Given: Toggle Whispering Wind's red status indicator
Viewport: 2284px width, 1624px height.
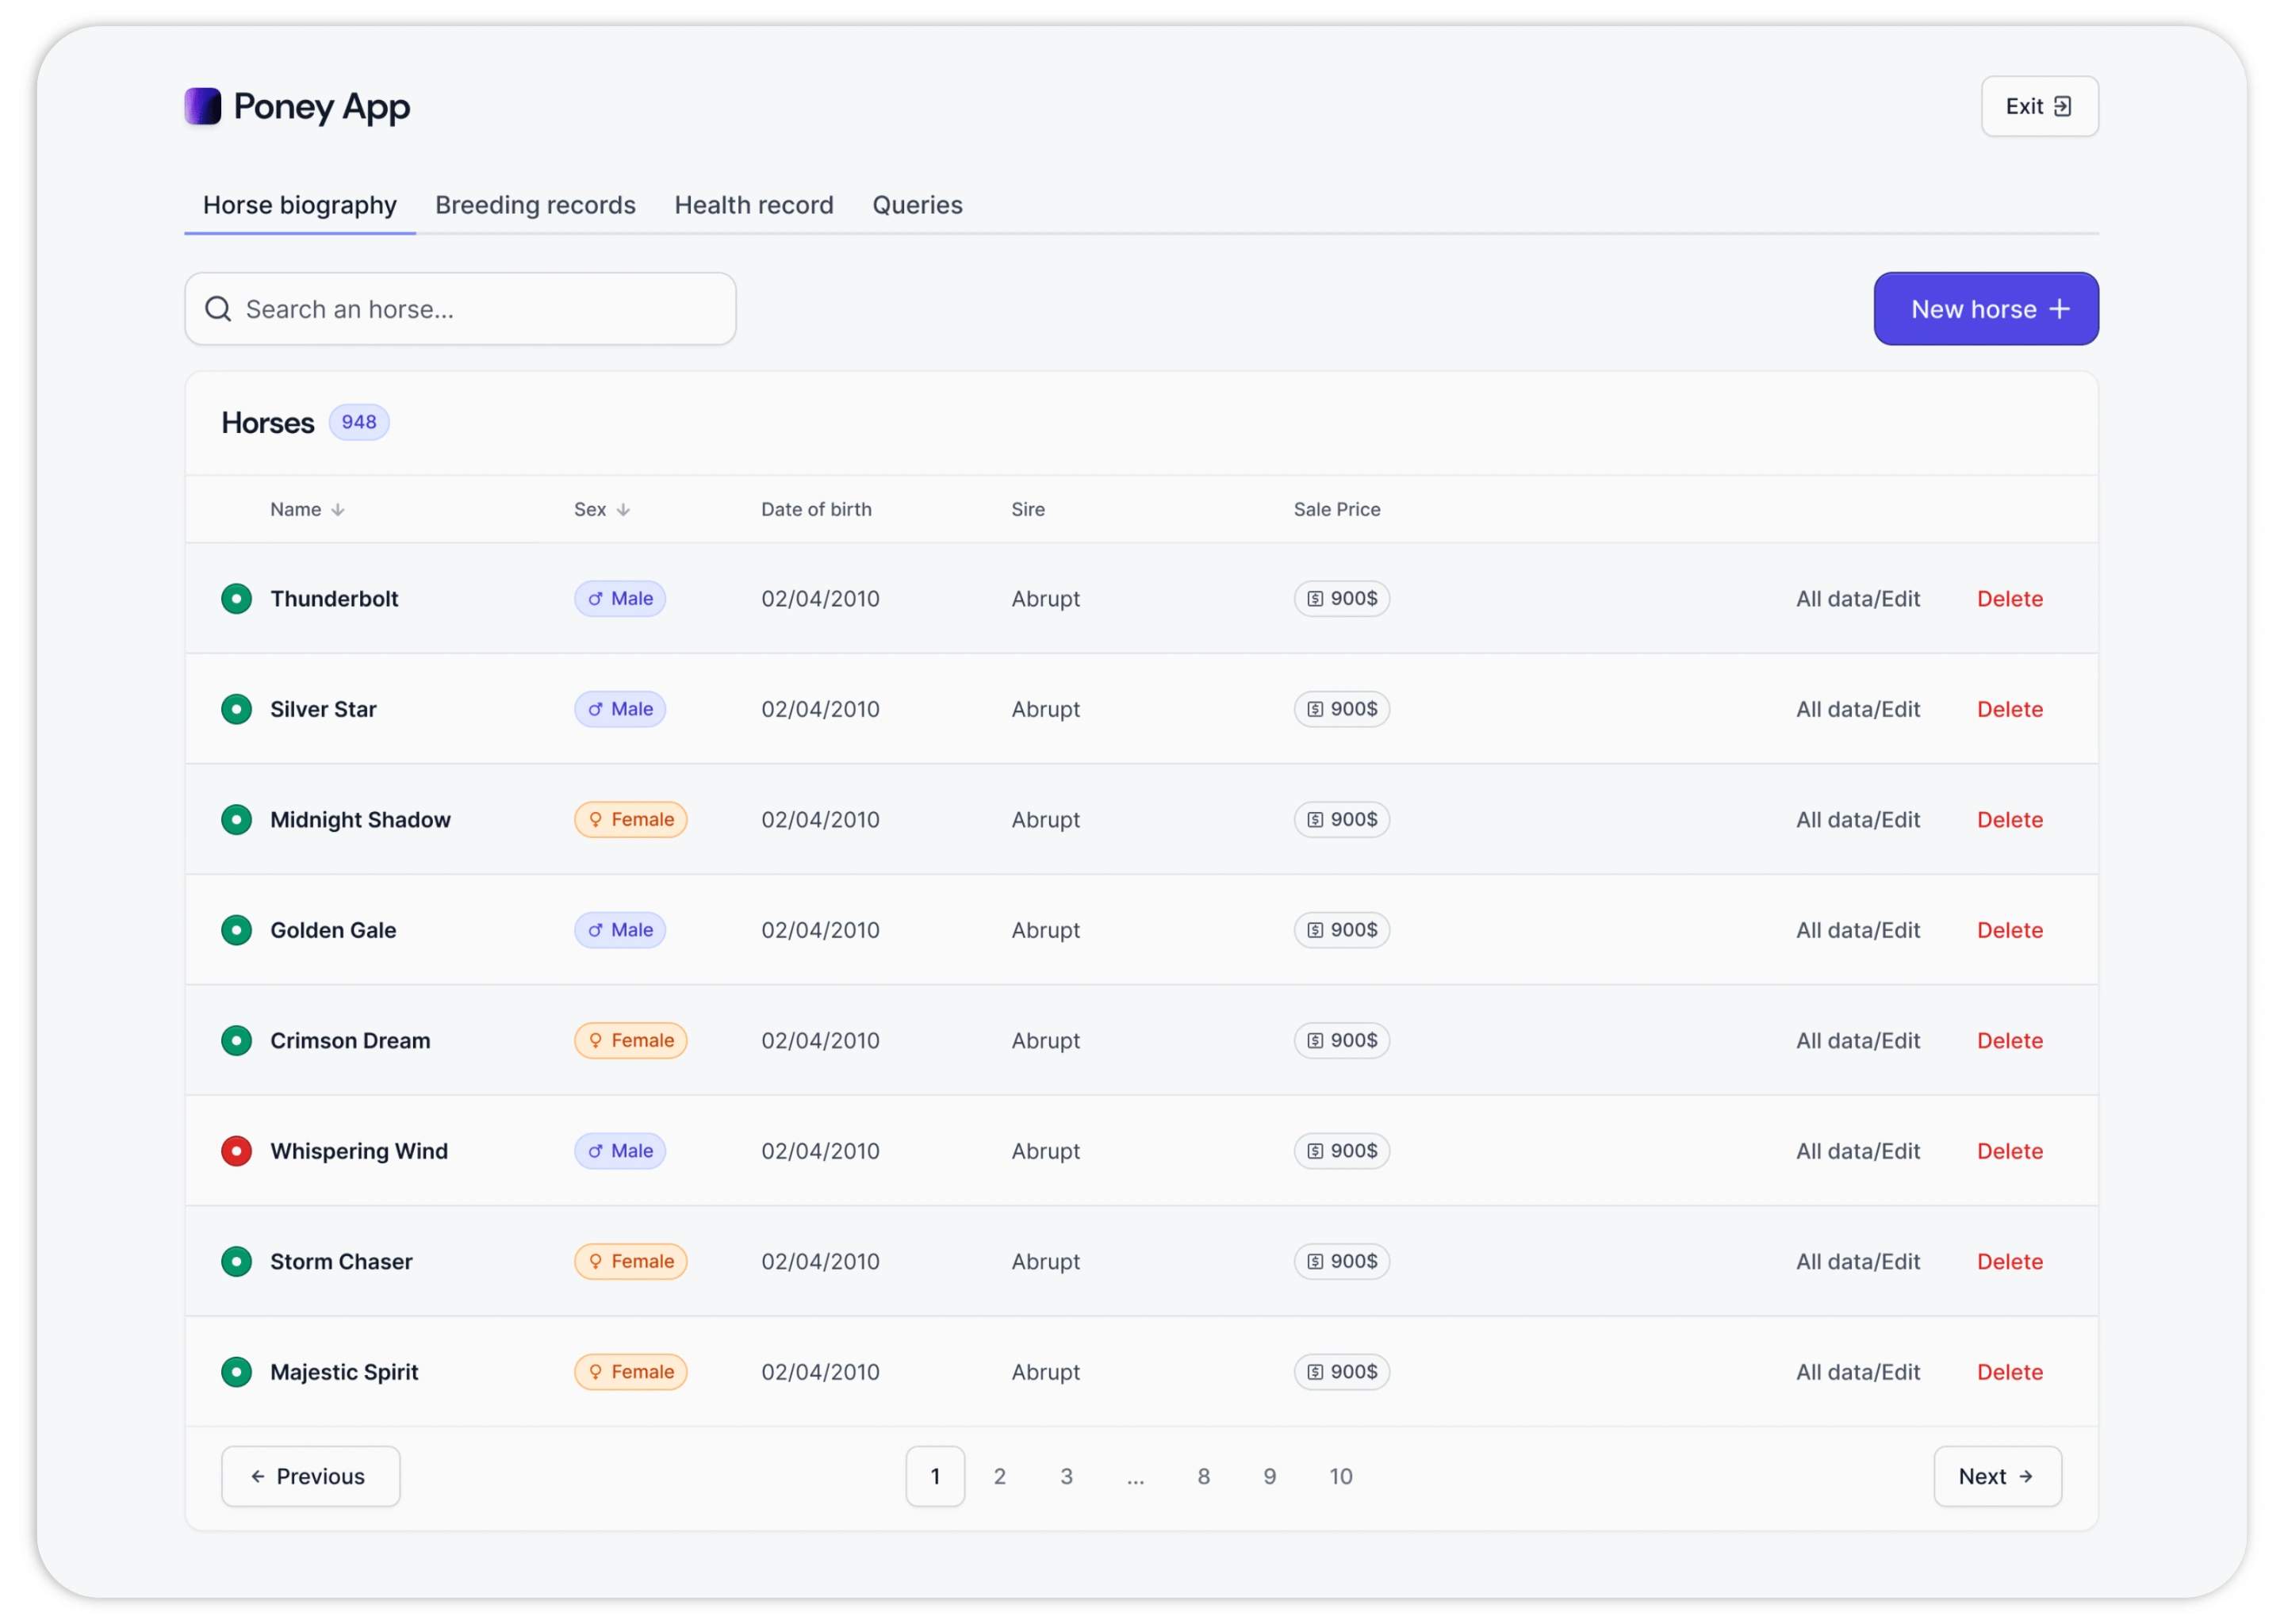Looking at the screenshot, I should pos(236,1151).
